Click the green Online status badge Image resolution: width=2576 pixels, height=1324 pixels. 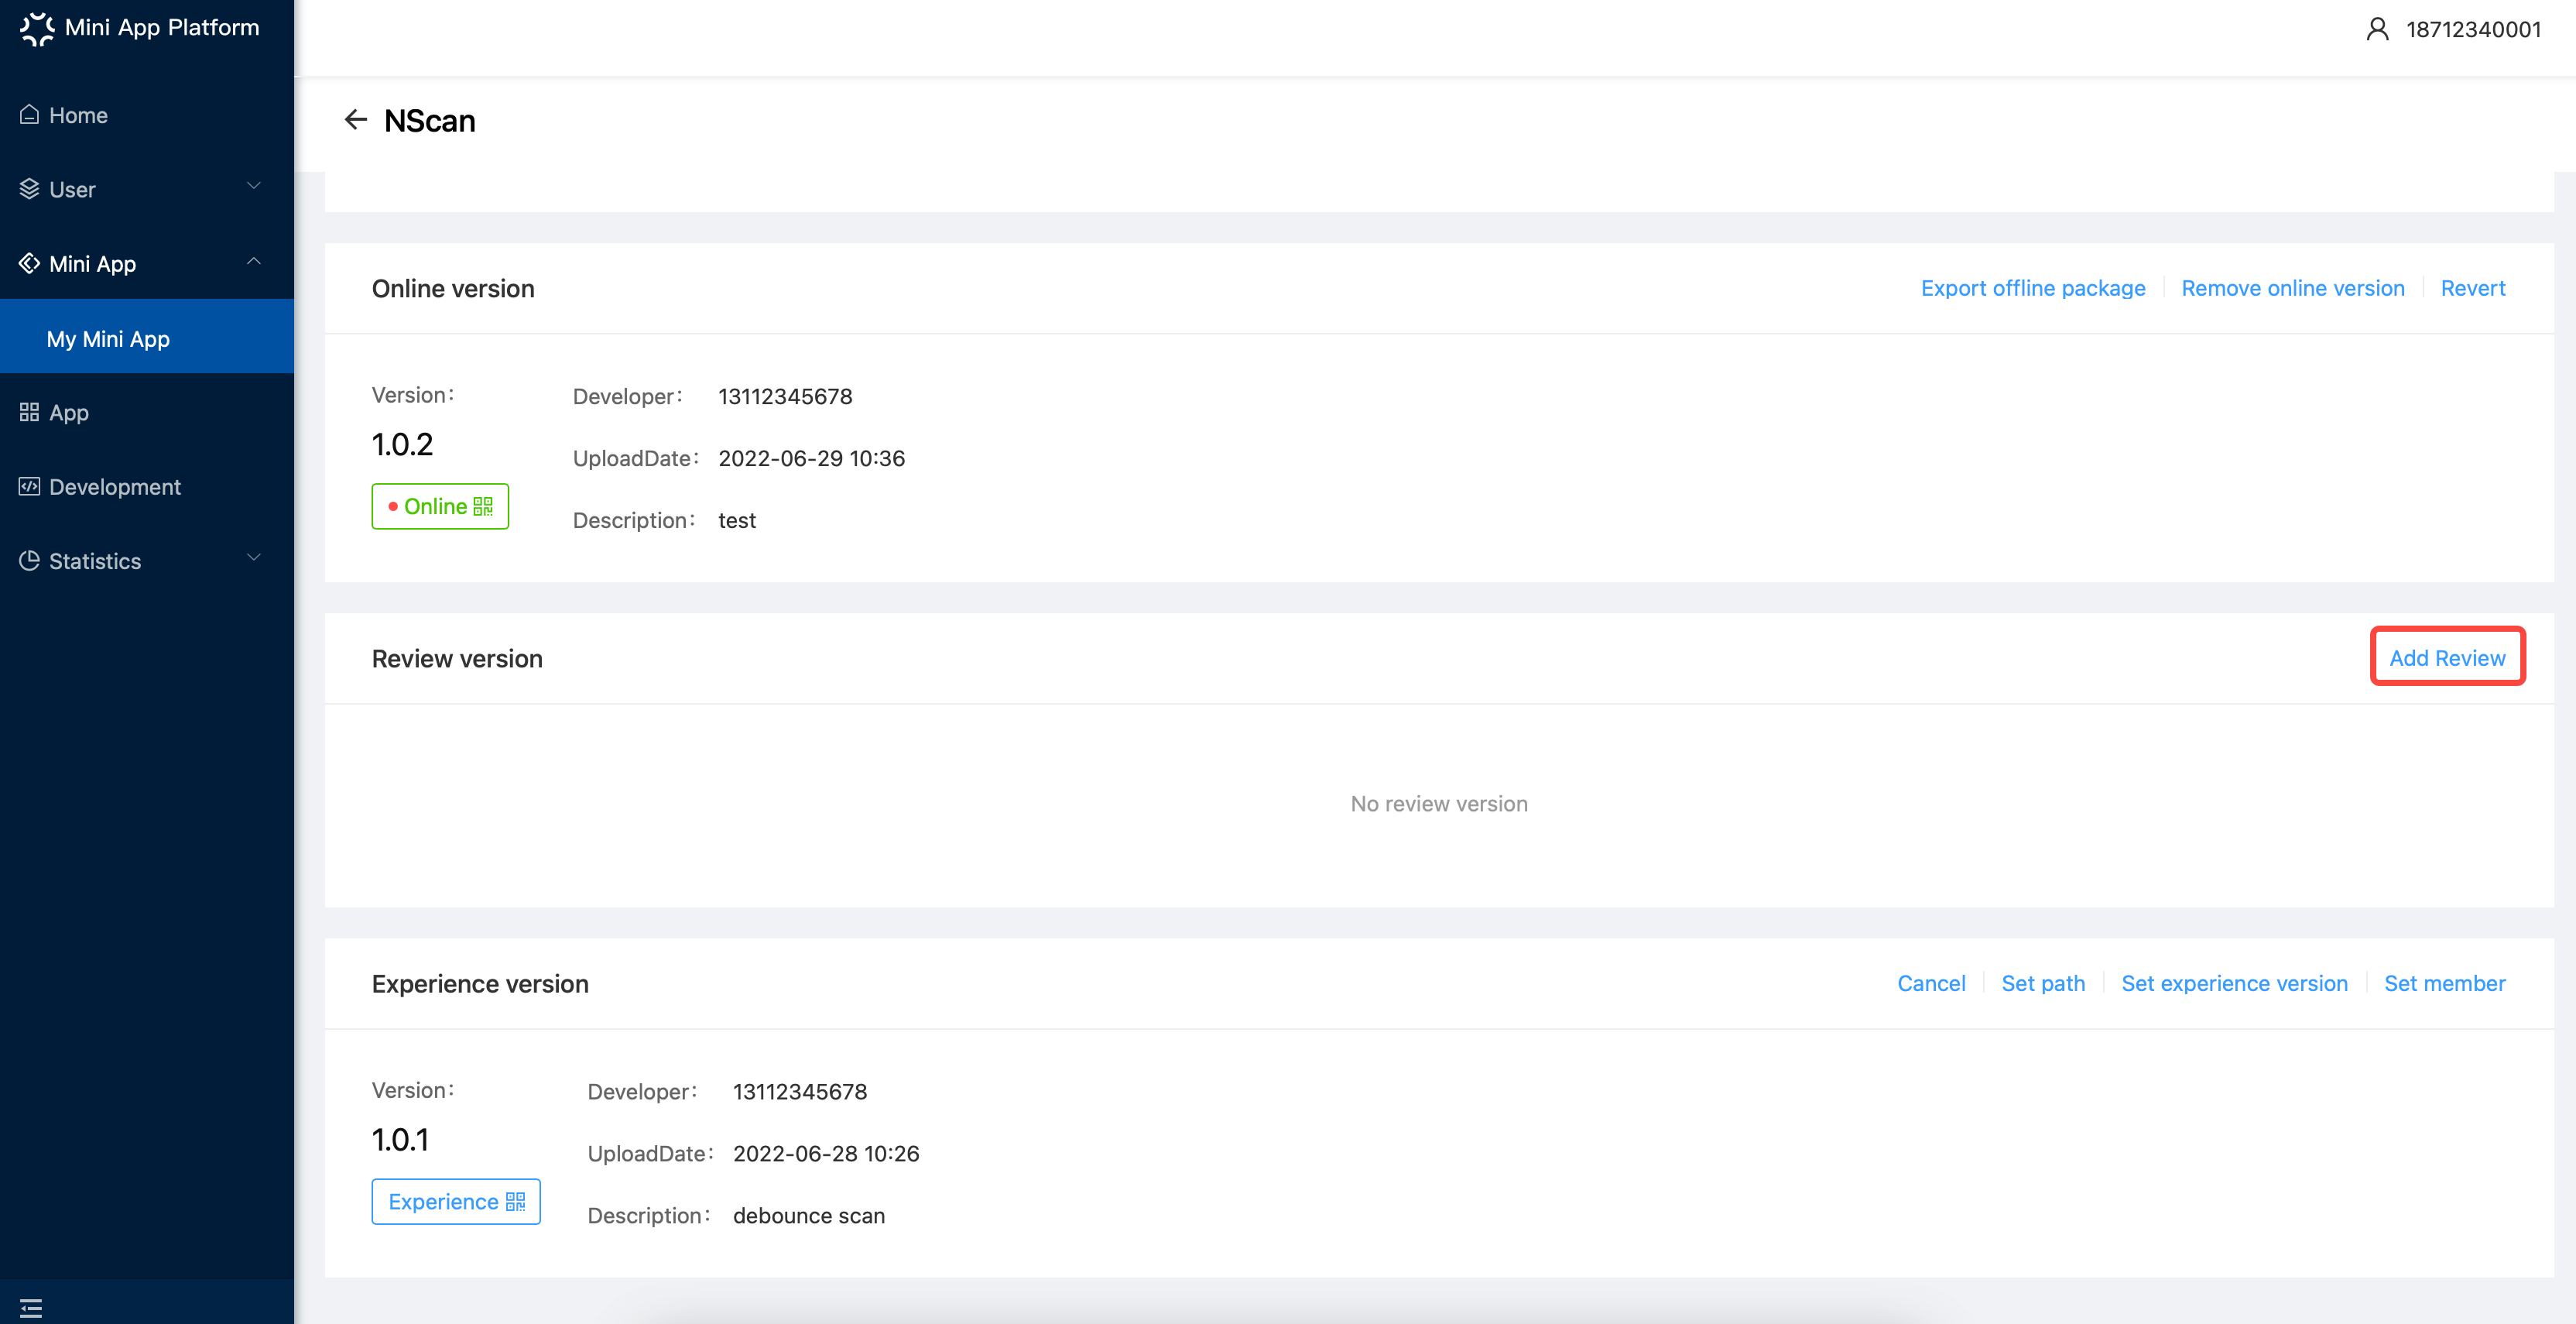(440, 507)
